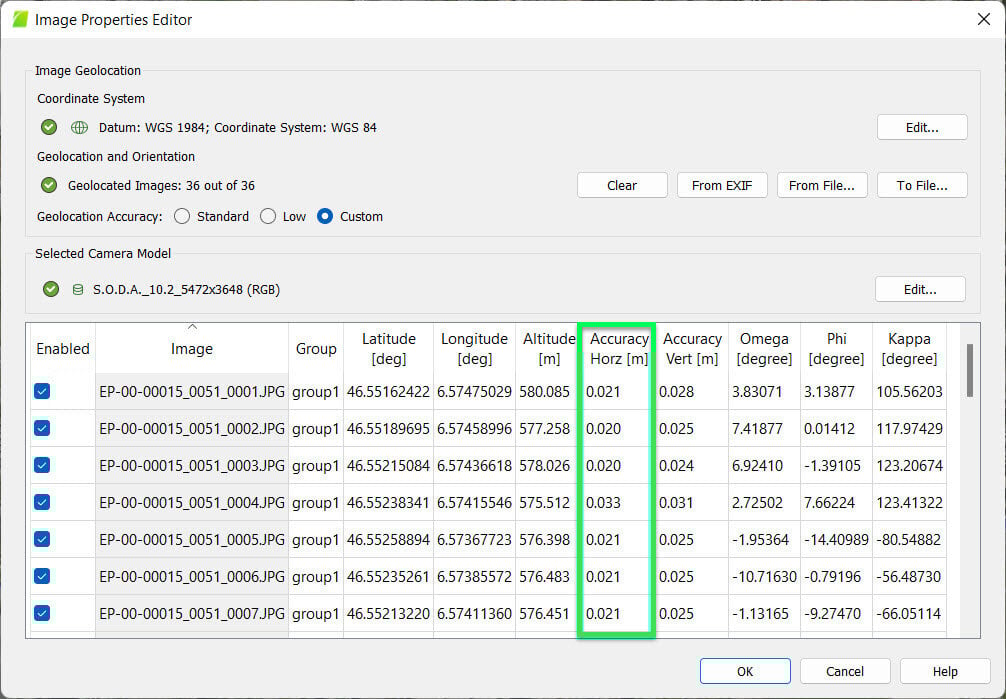The width and height of the screenshot is (1006, 699).
Task: Click Clear to remove geolocation data
Action: [622, 185]
